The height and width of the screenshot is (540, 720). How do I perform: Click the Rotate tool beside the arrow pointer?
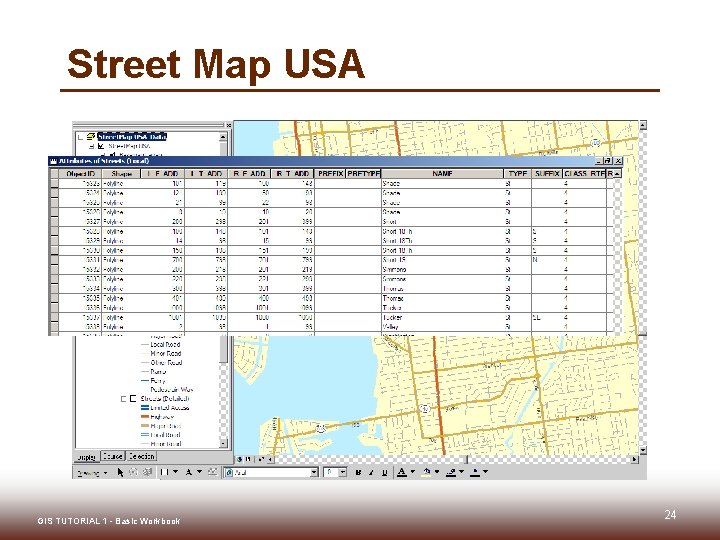[x=134, y=472]
